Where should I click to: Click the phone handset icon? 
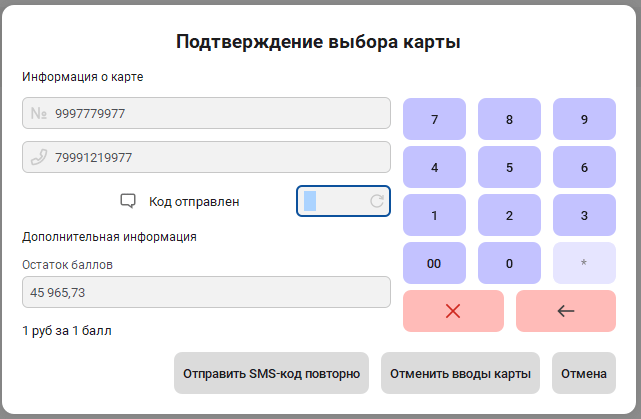[39, 157]
